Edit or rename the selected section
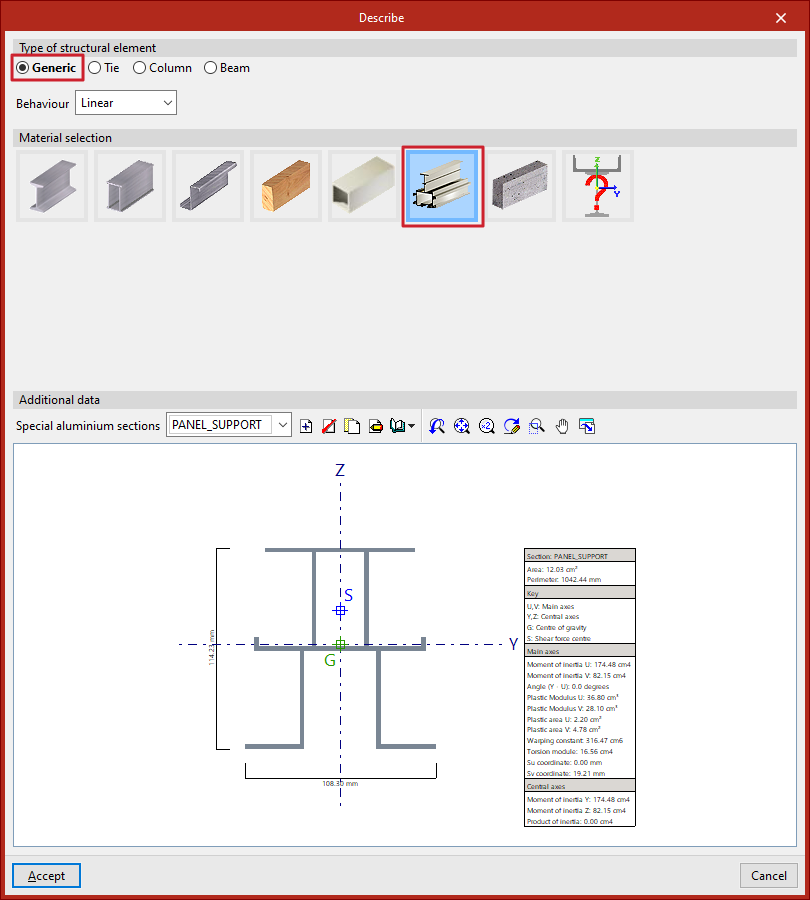810x900 pixels. coord(375,426)
